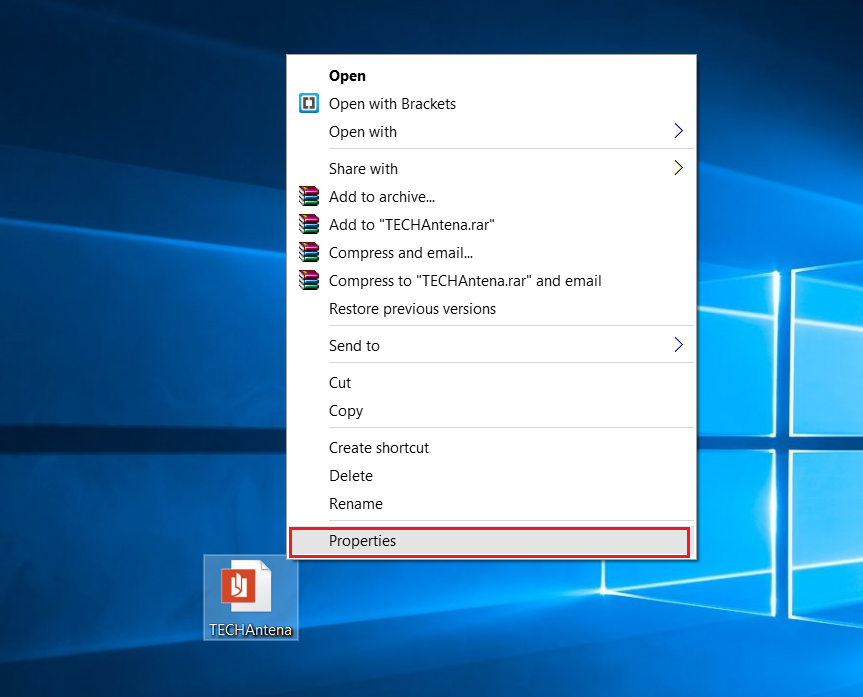Choose Cut from the context menu
This screenshot has width=863, height=697.
[x=491, y=383]
